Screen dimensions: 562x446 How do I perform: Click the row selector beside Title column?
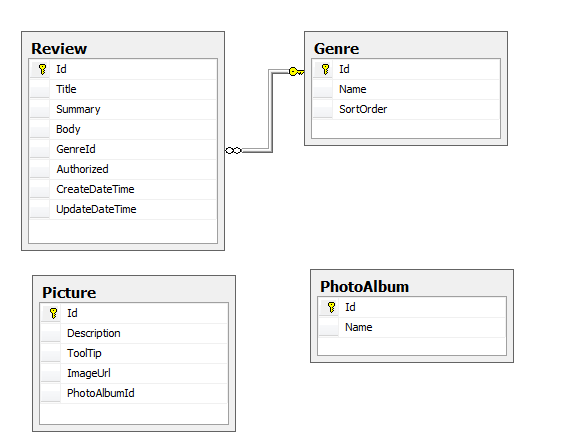pyautogui.click(x=40, y=89)
